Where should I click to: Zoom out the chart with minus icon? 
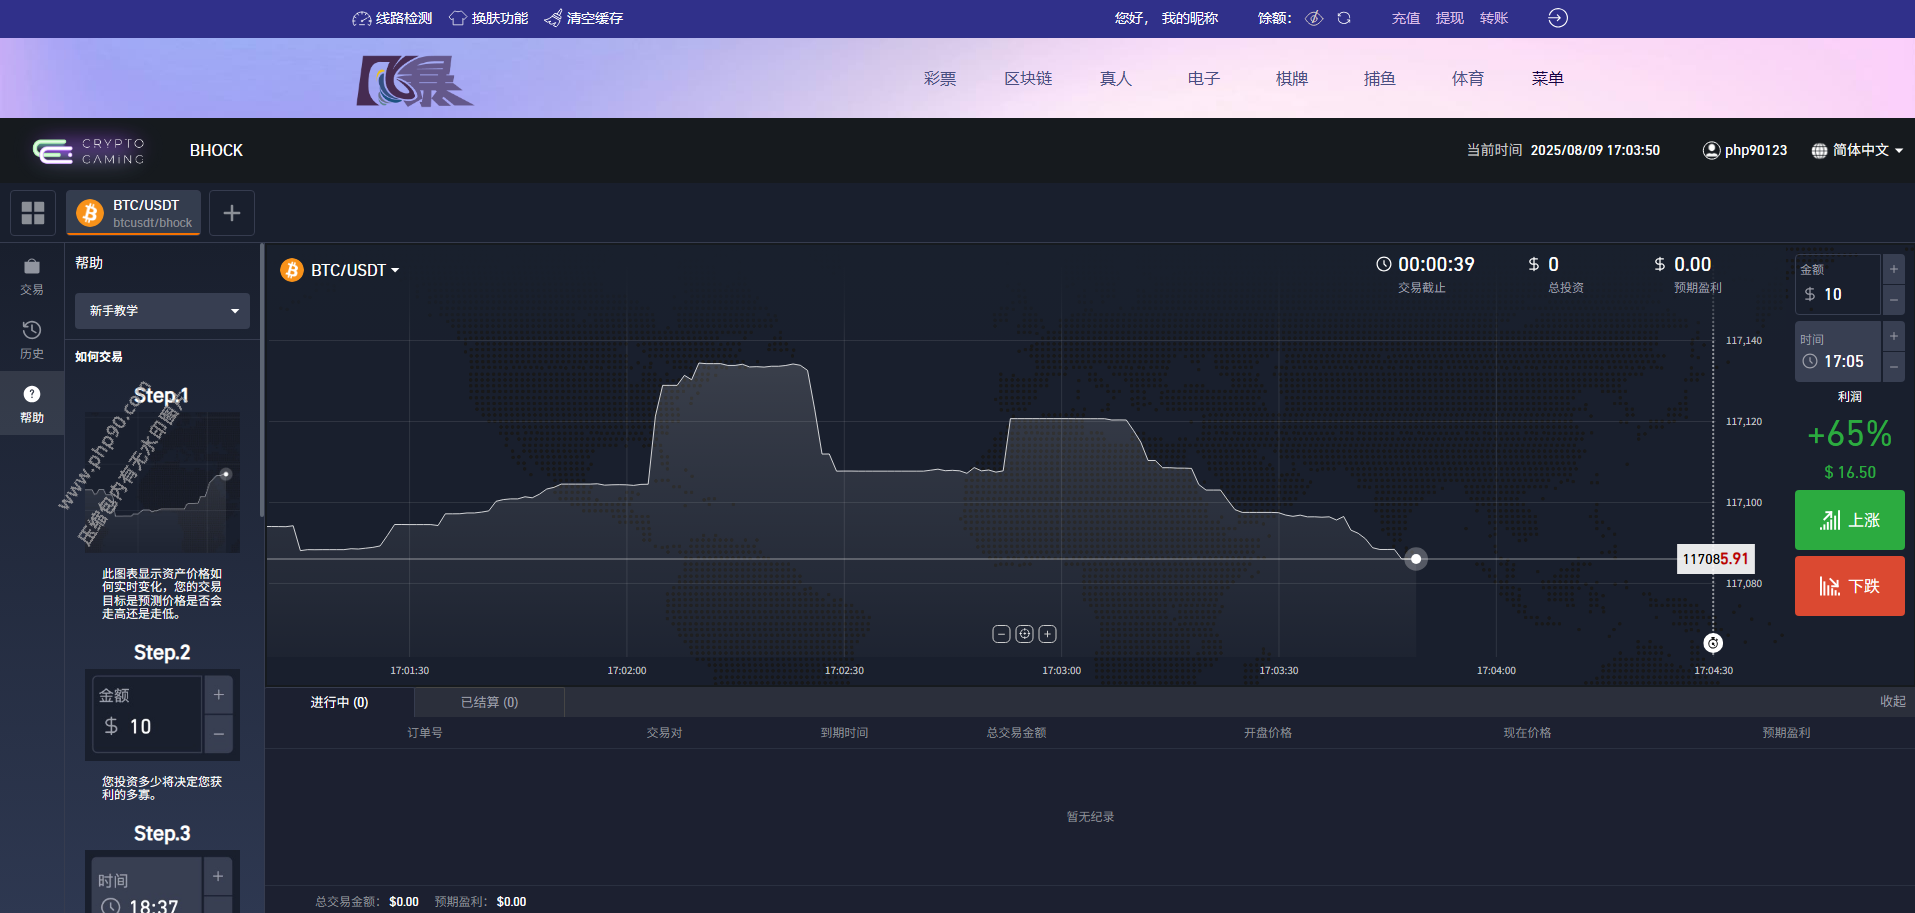[1001, 634]
